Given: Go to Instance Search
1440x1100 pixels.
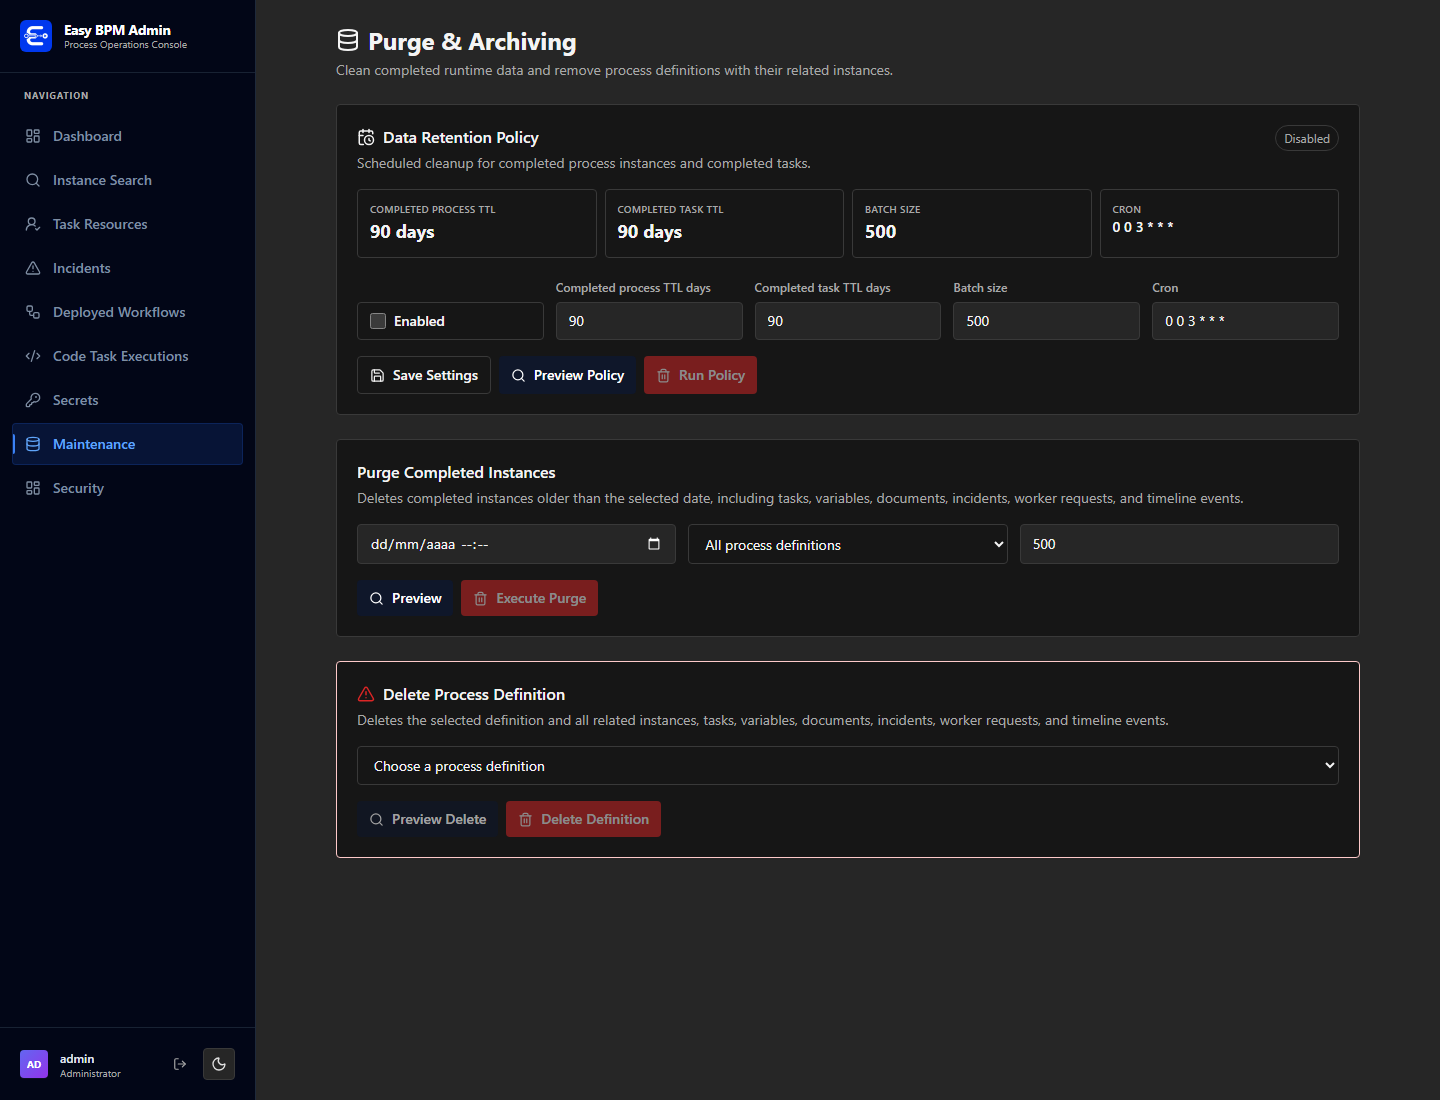Looking at the screenshot, I should coord(128,180).
